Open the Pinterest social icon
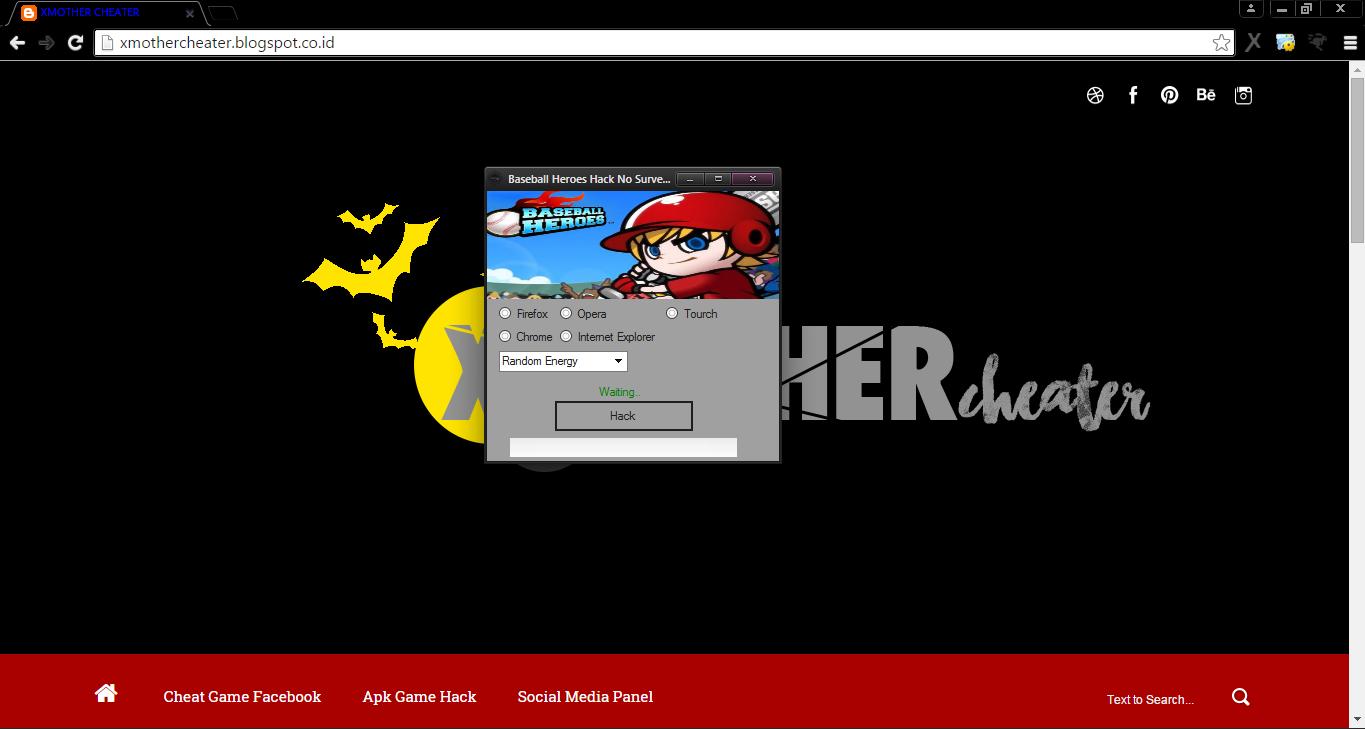 click(x=1169, y=95)
